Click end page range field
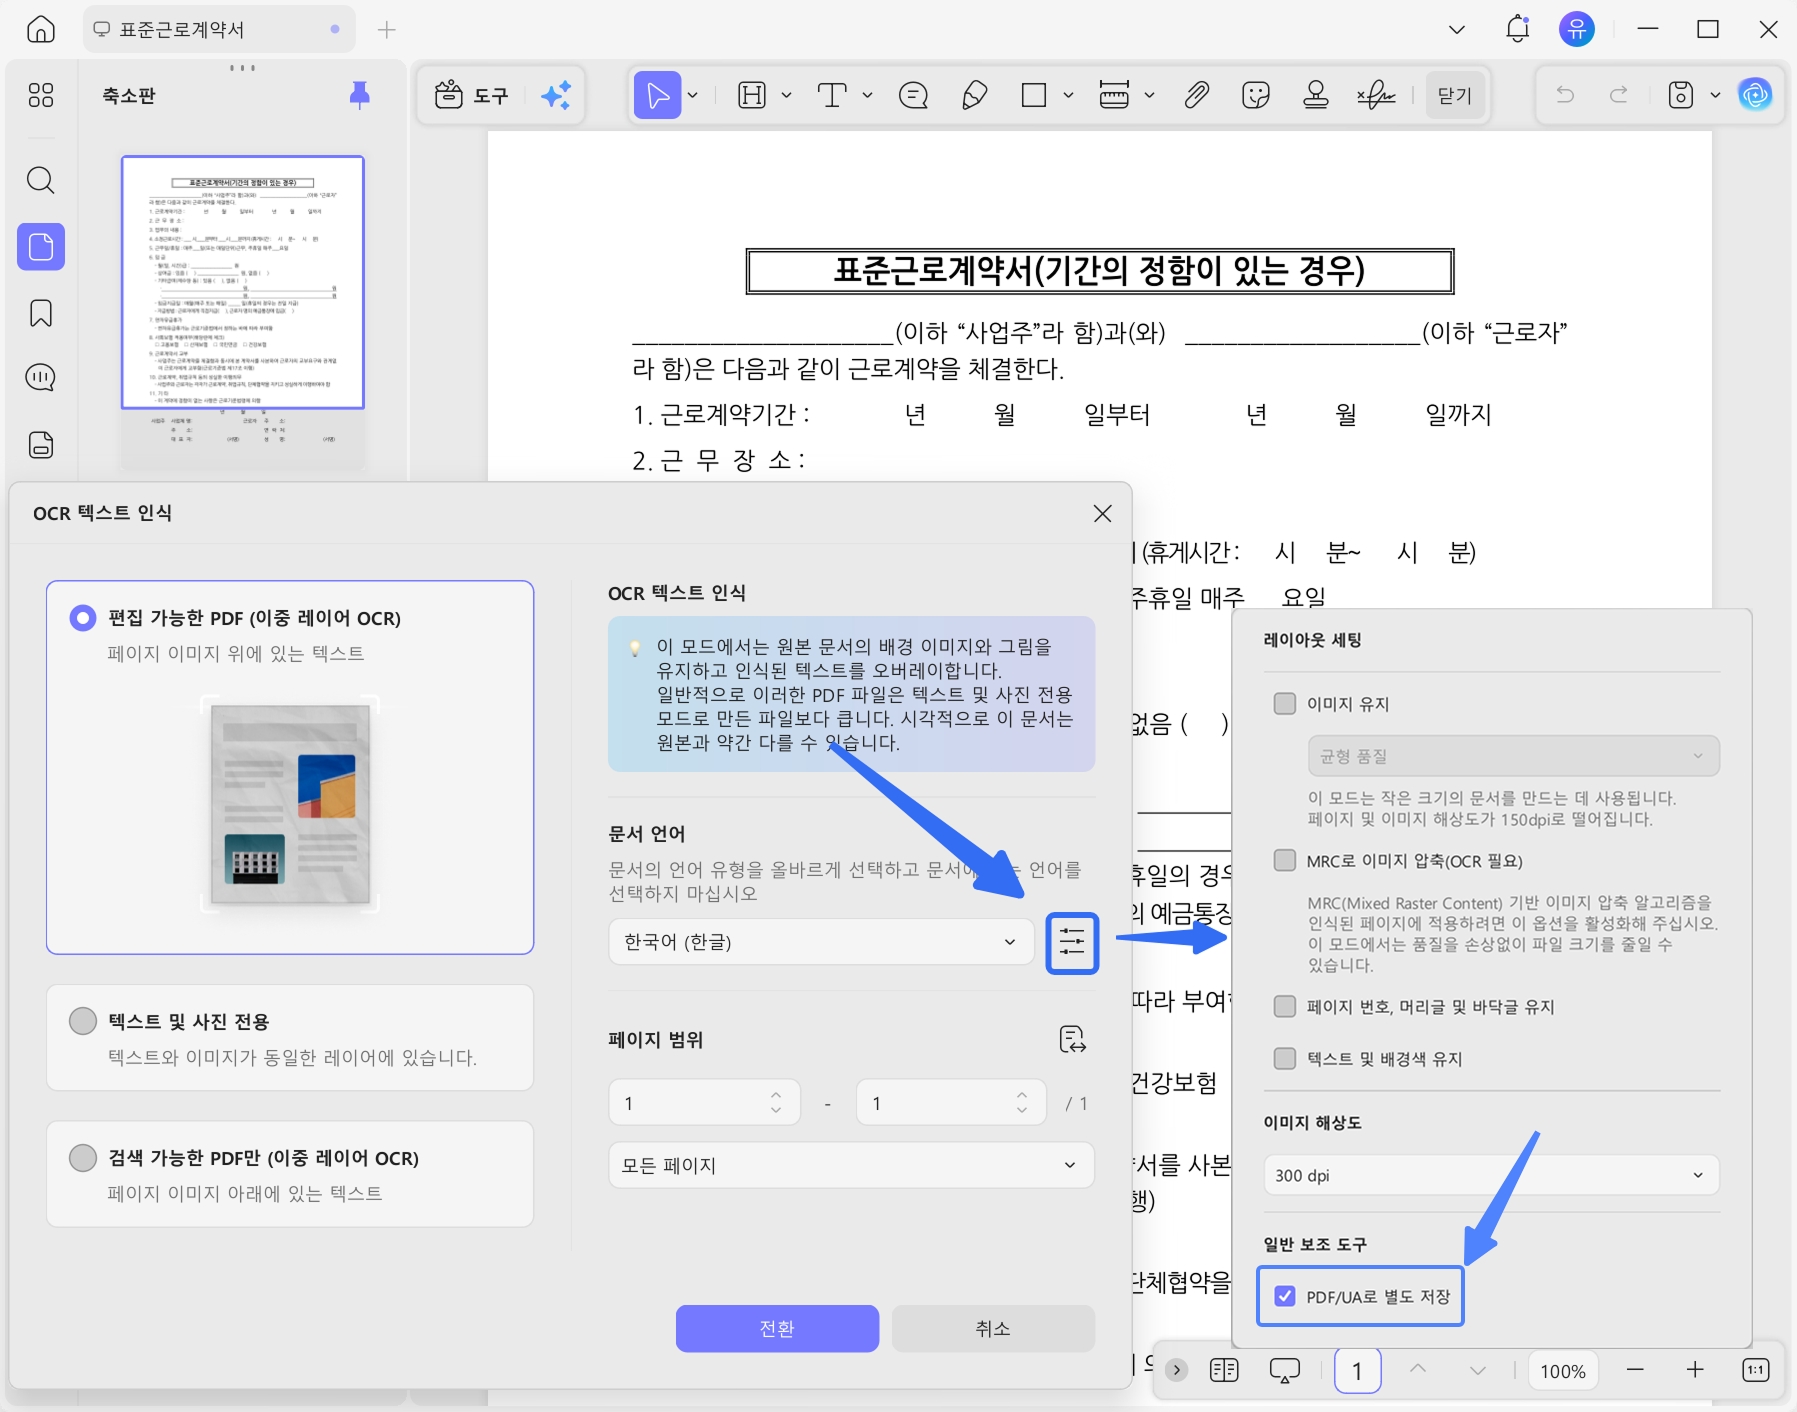Screen dimensions: 1797x1412 click(x=951, y=1102)
